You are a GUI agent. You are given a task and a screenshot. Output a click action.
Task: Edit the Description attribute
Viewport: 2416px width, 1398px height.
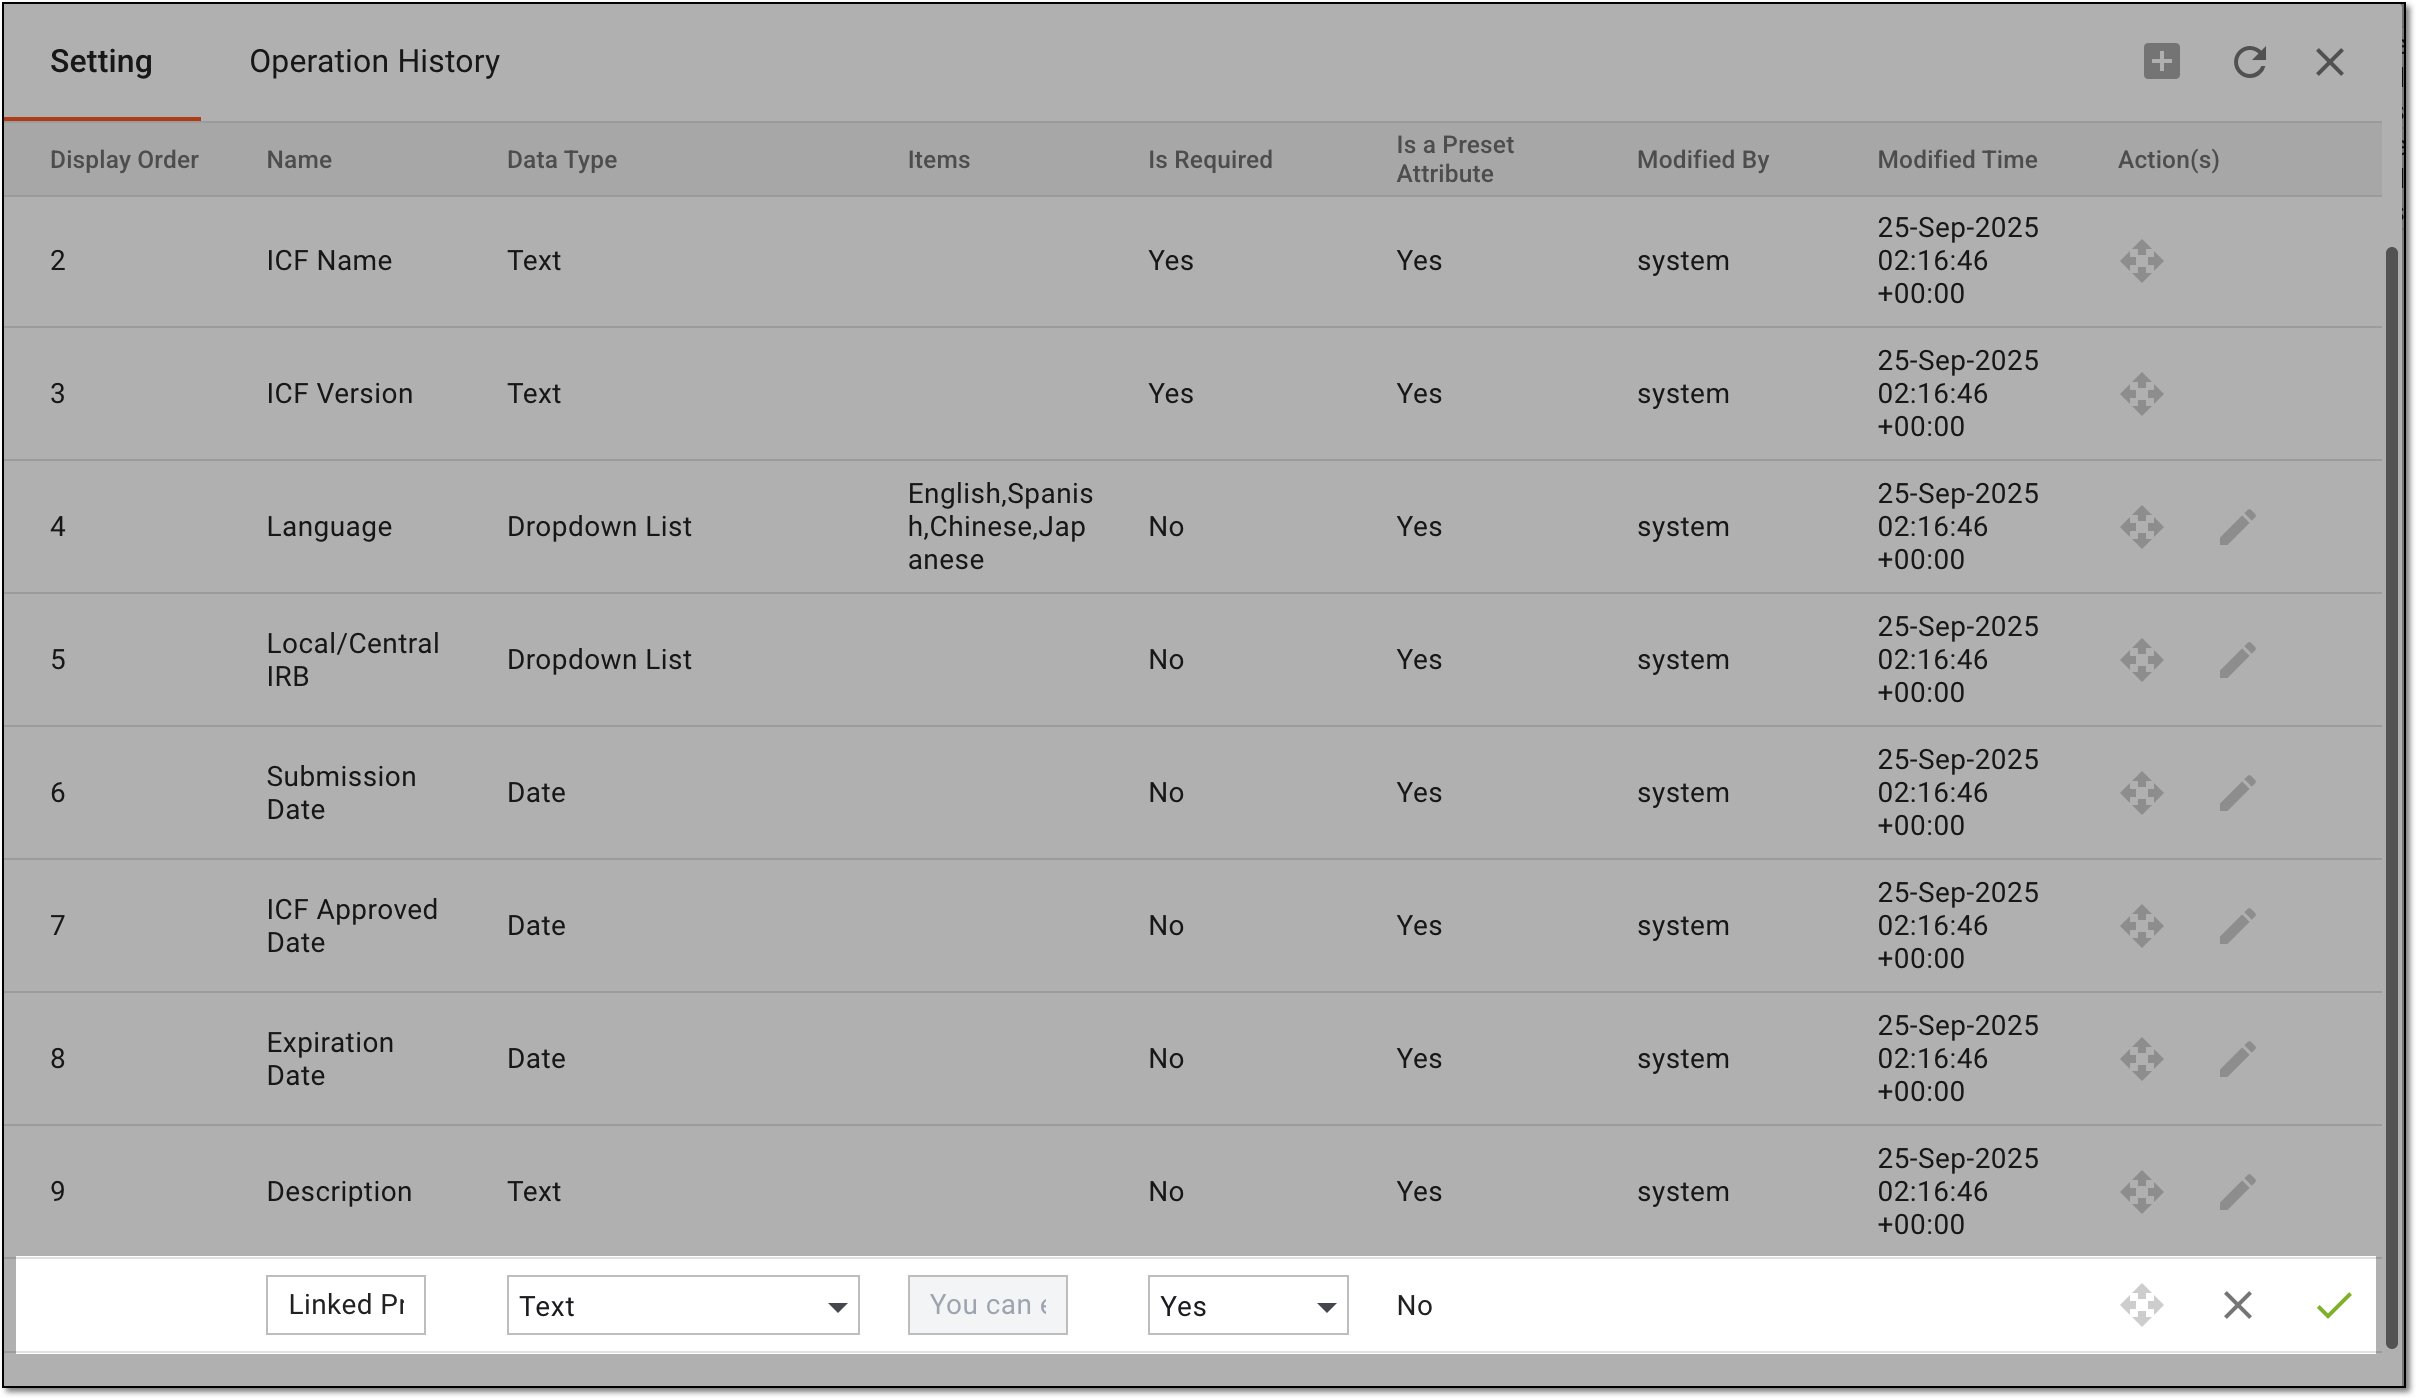[x=2238, y=1192]
